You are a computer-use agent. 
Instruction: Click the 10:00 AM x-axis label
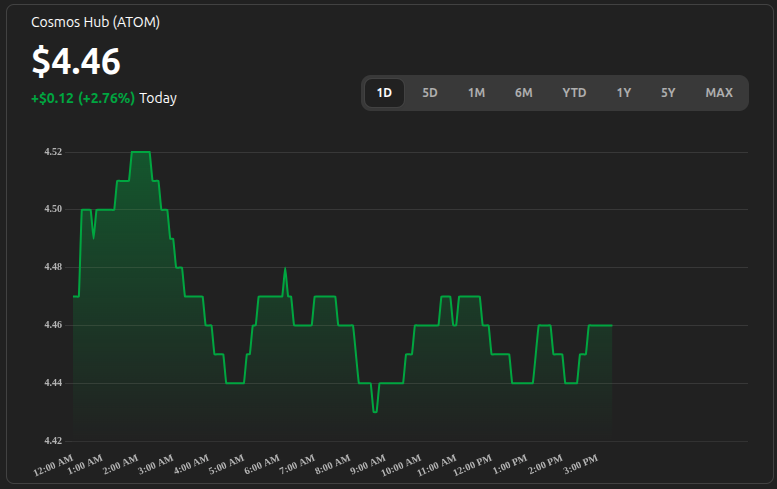click(x=401, y=465)
